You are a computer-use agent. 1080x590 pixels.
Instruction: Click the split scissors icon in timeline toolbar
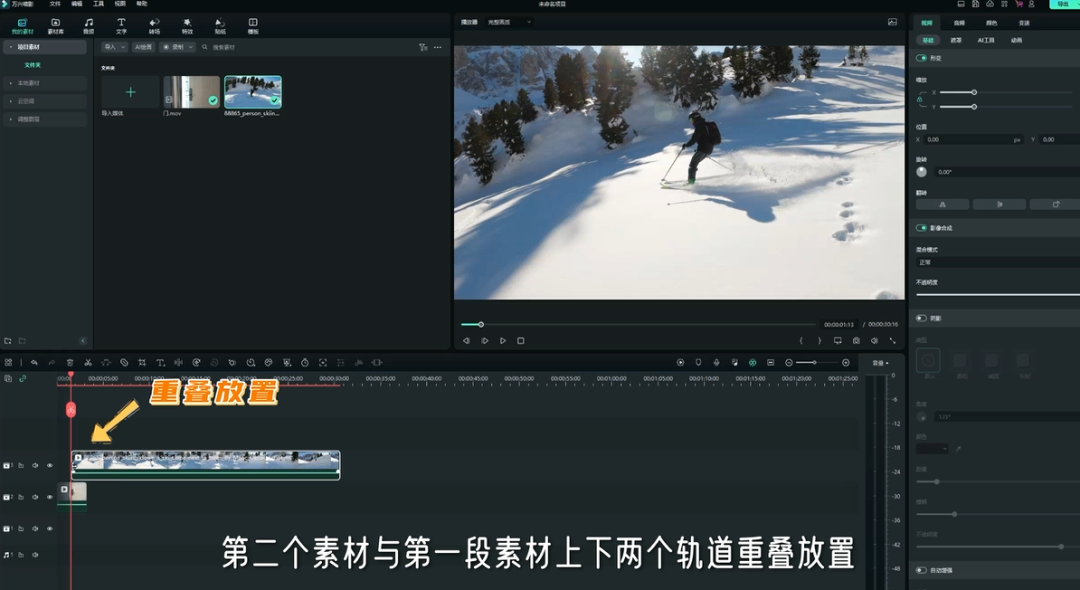tap(88, 363)
